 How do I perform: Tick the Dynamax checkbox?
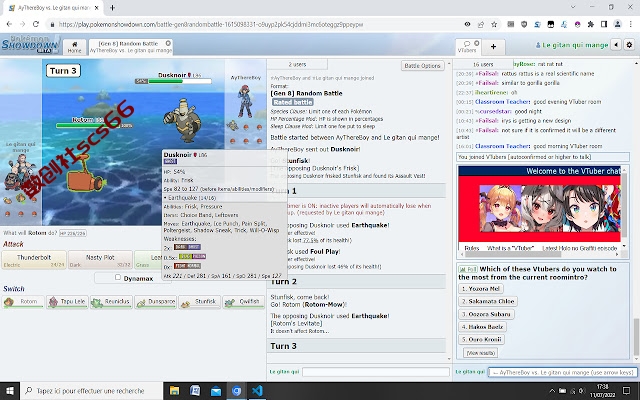coord(118,278)
